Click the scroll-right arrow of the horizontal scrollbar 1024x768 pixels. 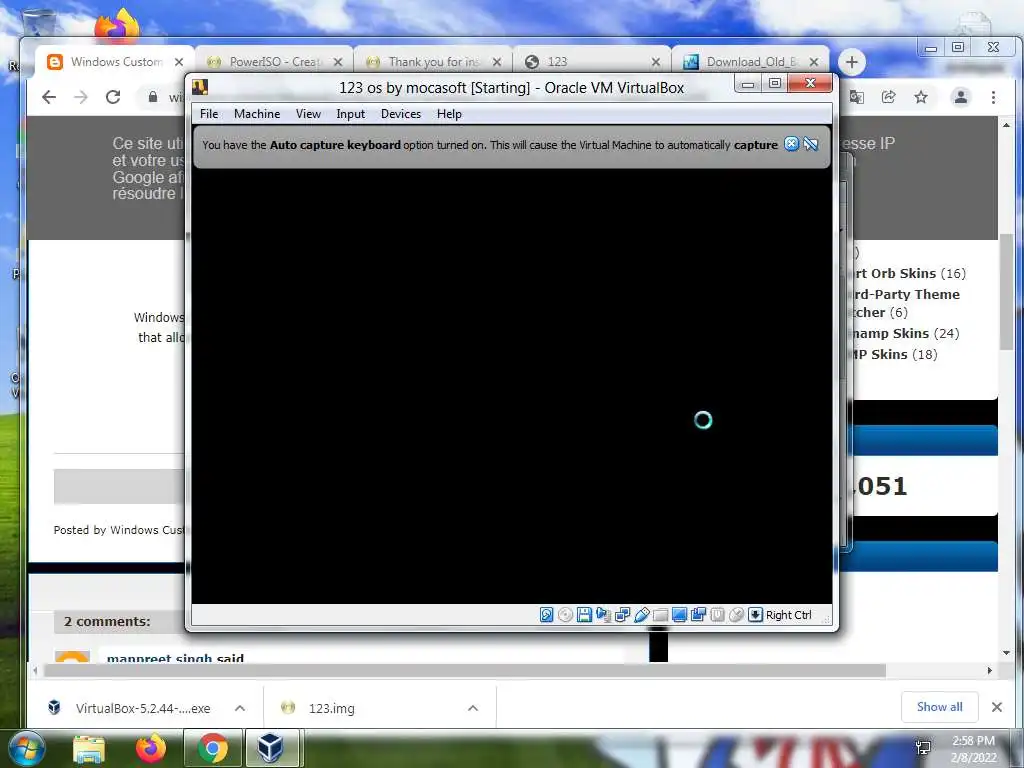[989, 671]
